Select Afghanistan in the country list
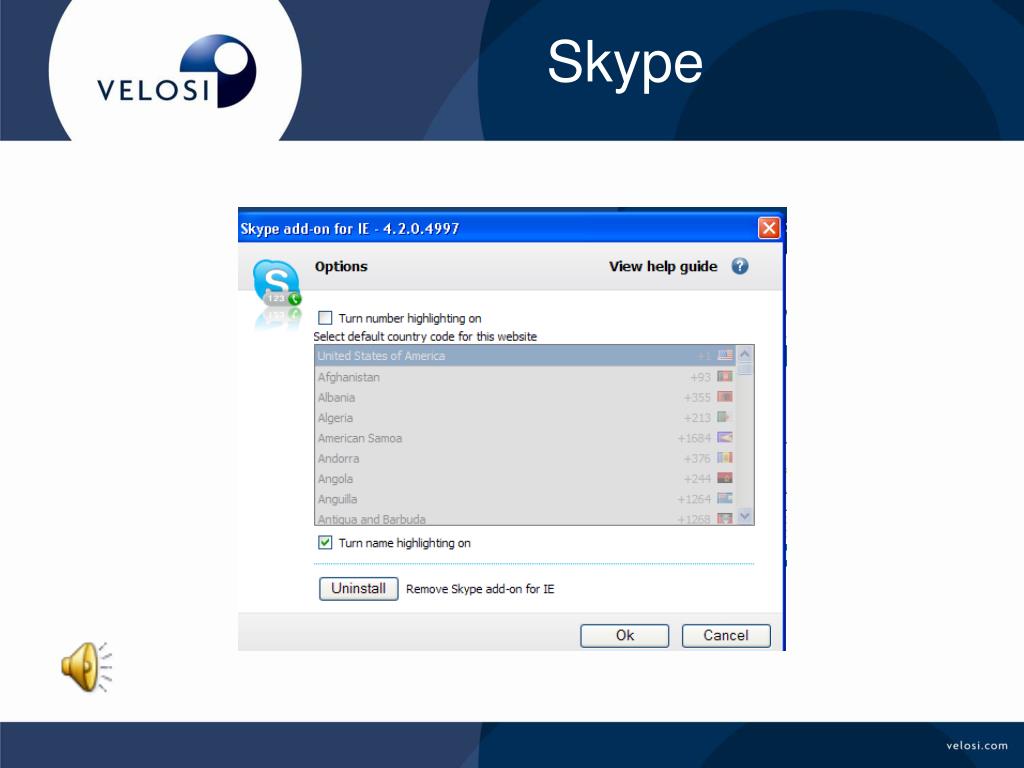Viewport: 1024px width, 768px height. click(x=526, y=377)
